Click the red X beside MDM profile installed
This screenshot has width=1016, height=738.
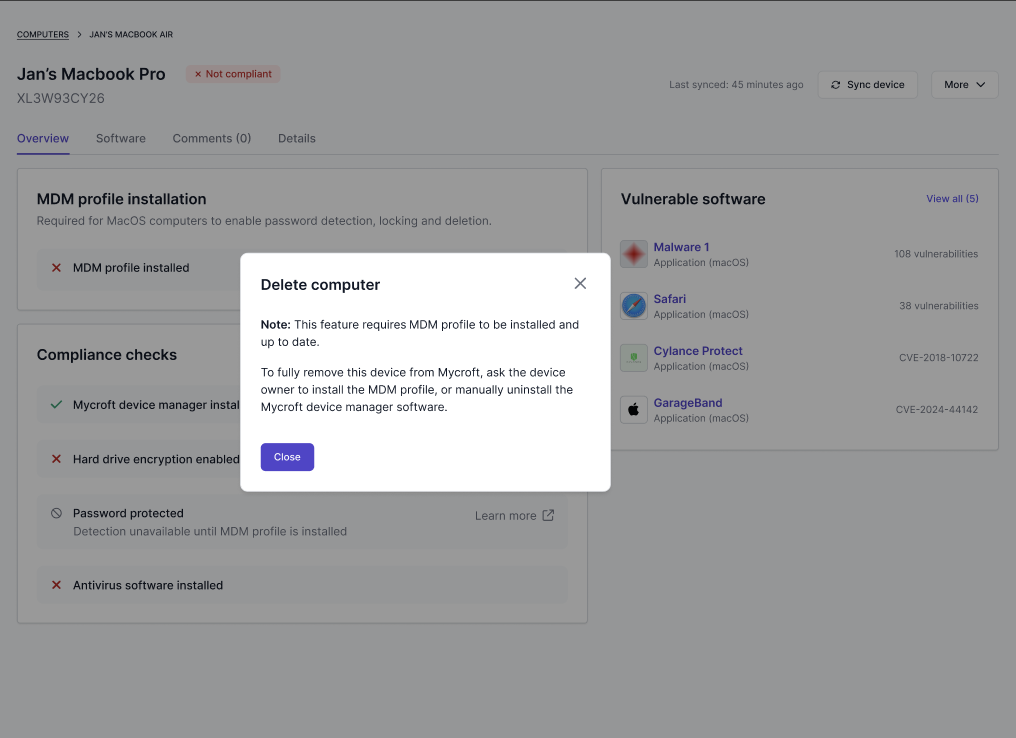click(56, 268)
